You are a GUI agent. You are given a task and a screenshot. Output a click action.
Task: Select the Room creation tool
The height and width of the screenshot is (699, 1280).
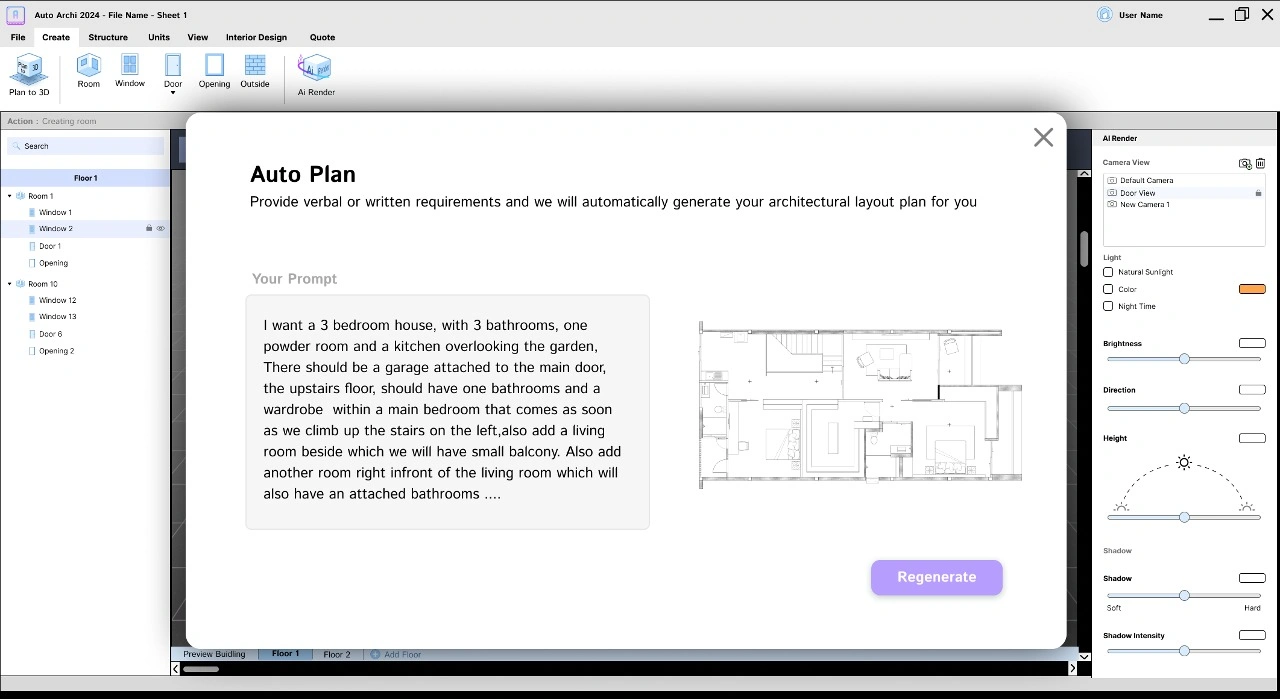[x=89, y=66]
